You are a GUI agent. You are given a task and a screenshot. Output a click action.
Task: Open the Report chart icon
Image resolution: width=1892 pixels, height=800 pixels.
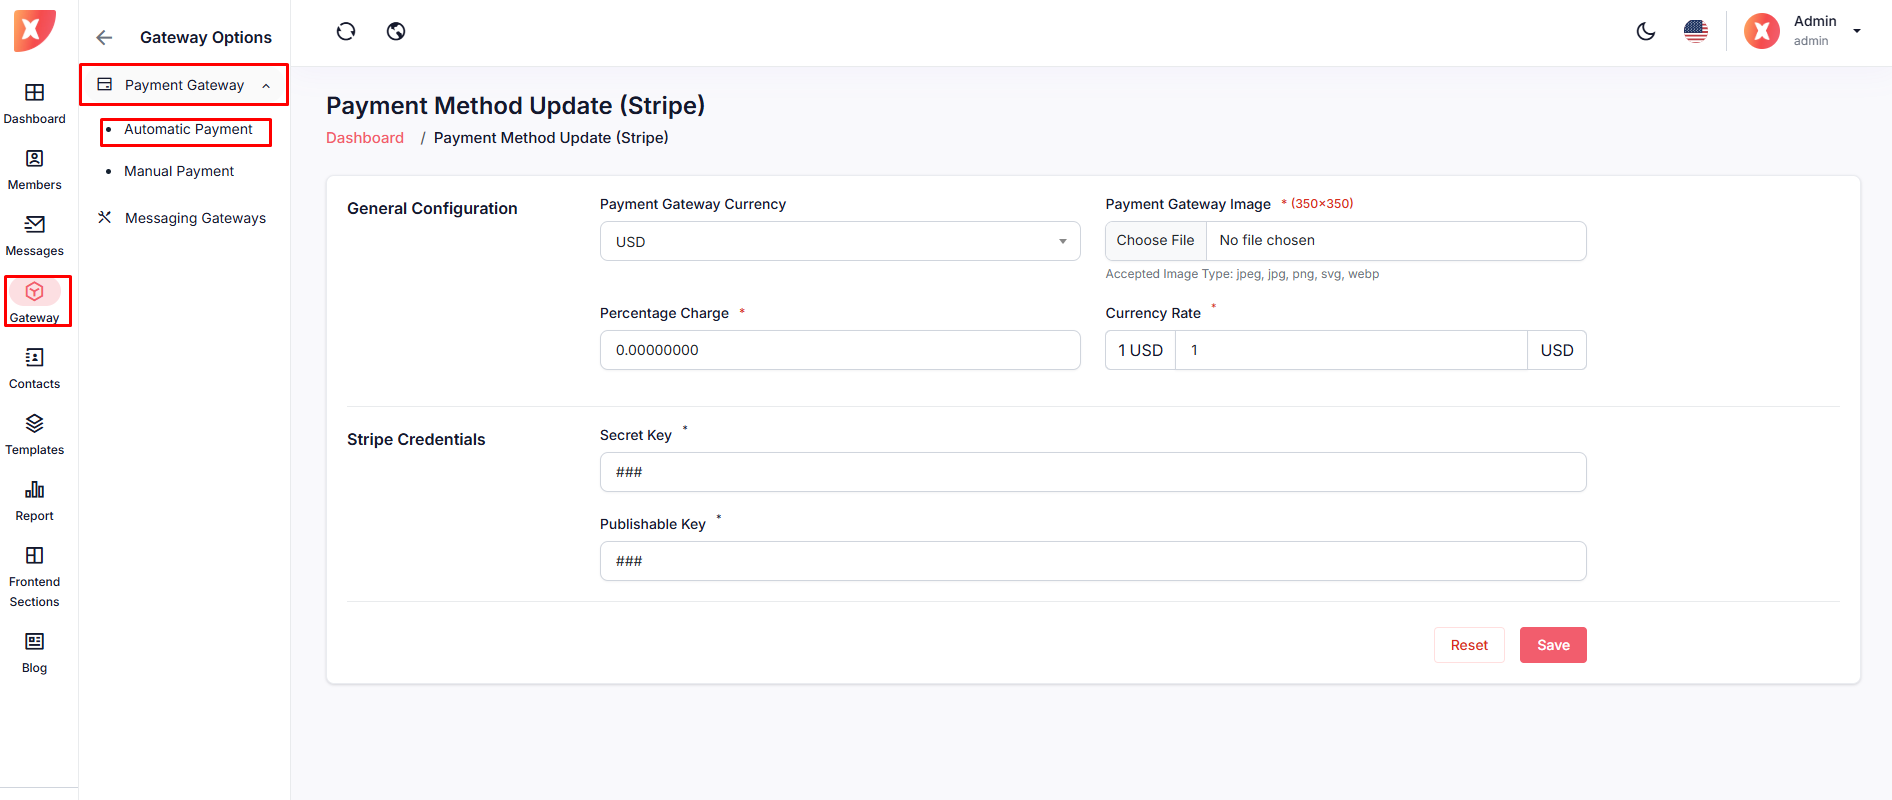point(34,490)
